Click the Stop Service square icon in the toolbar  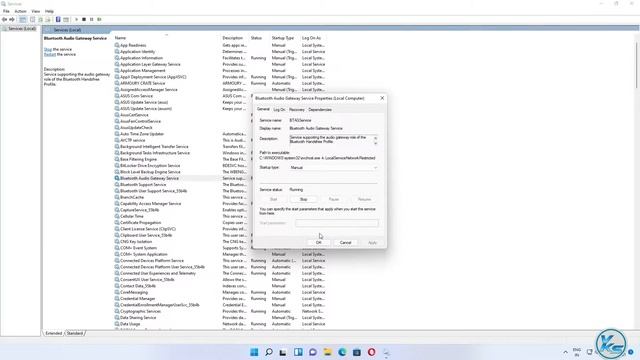tap(84, 20)
